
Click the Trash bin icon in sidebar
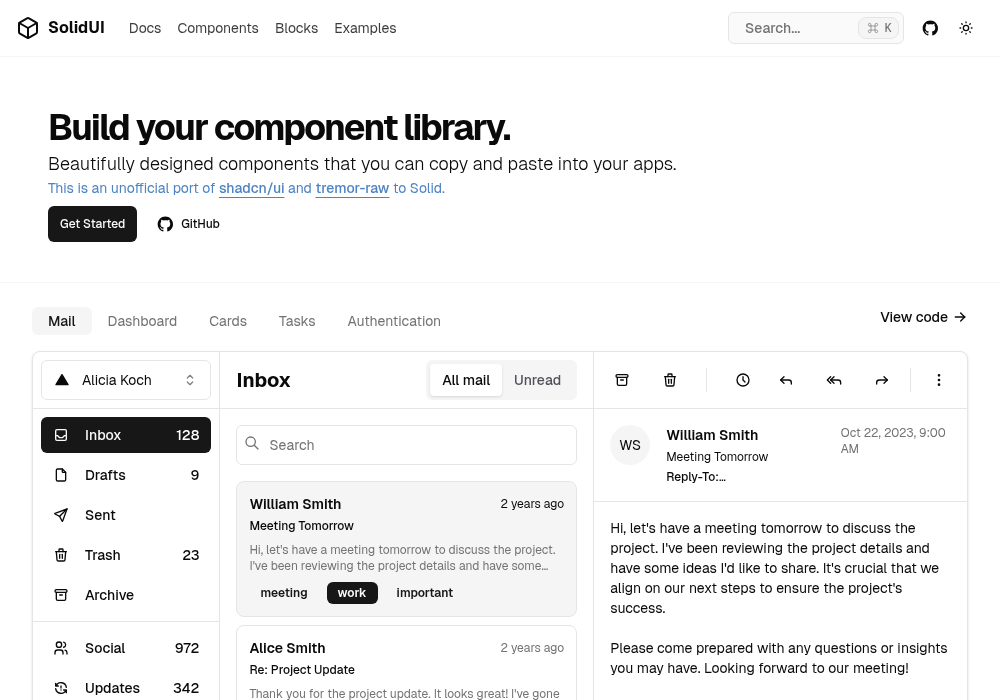61,555
